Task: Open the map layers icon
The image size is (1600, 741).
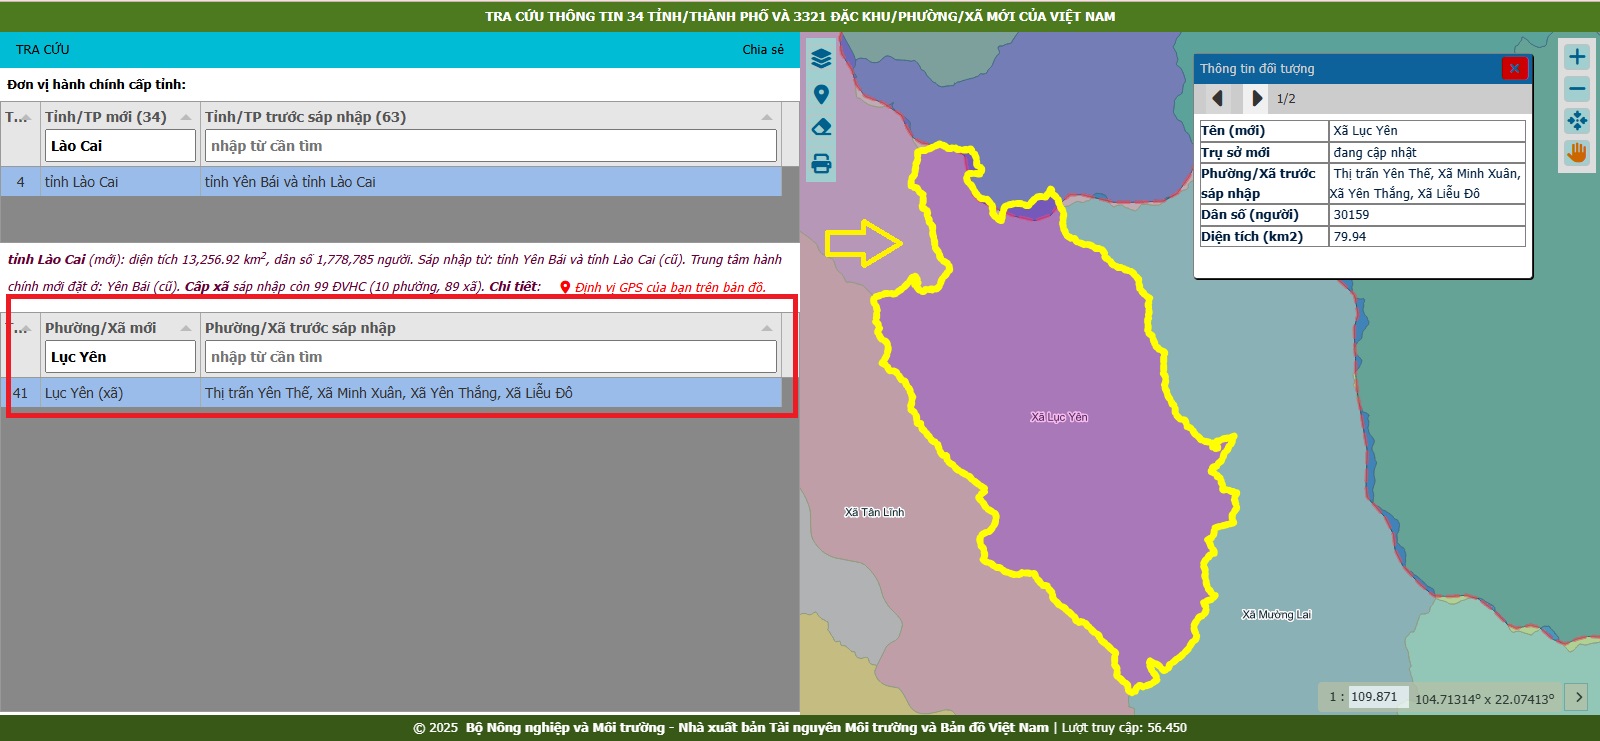Action: pyautogui.click(x=821, y=59)
